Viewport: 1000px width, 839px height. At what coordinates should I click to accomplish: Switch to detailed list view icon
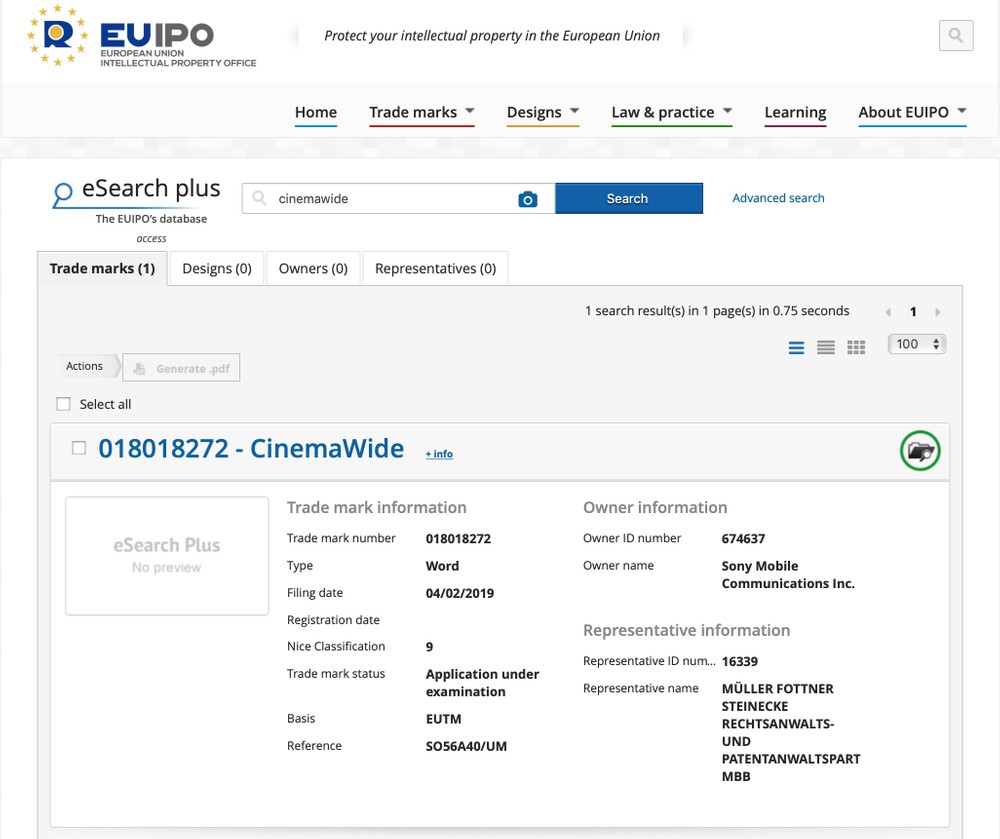point(796,347)
